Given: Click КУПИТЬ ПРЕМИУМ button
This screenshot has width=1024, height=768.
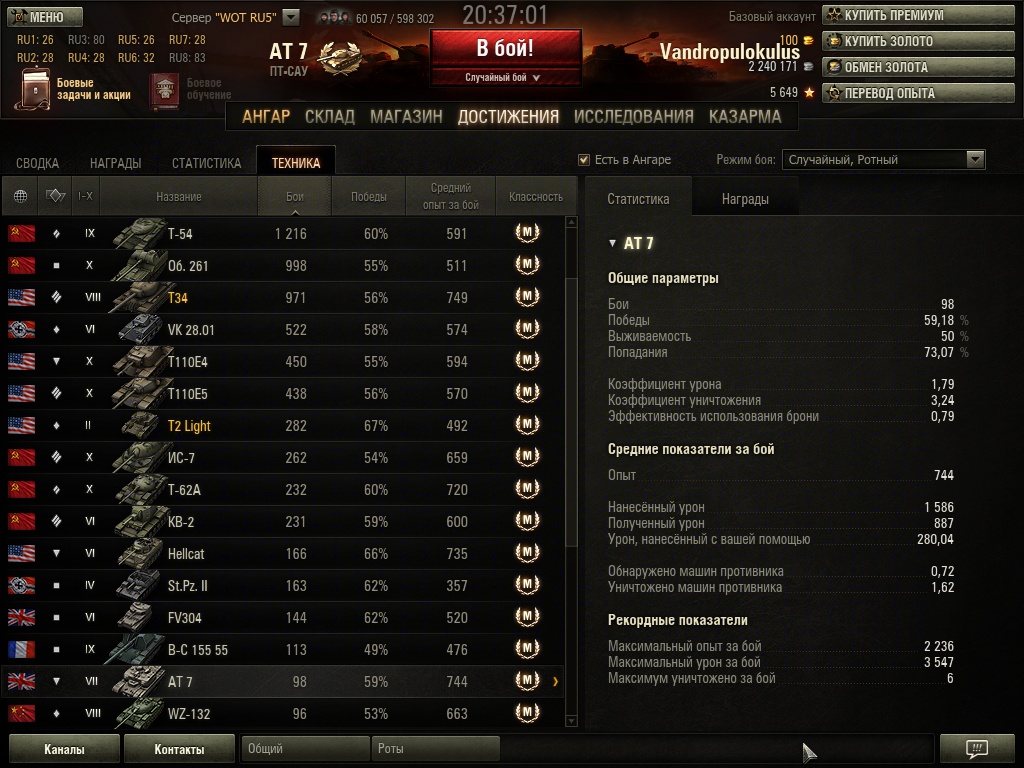Looking at the screenshot, I should coord(918,15).
